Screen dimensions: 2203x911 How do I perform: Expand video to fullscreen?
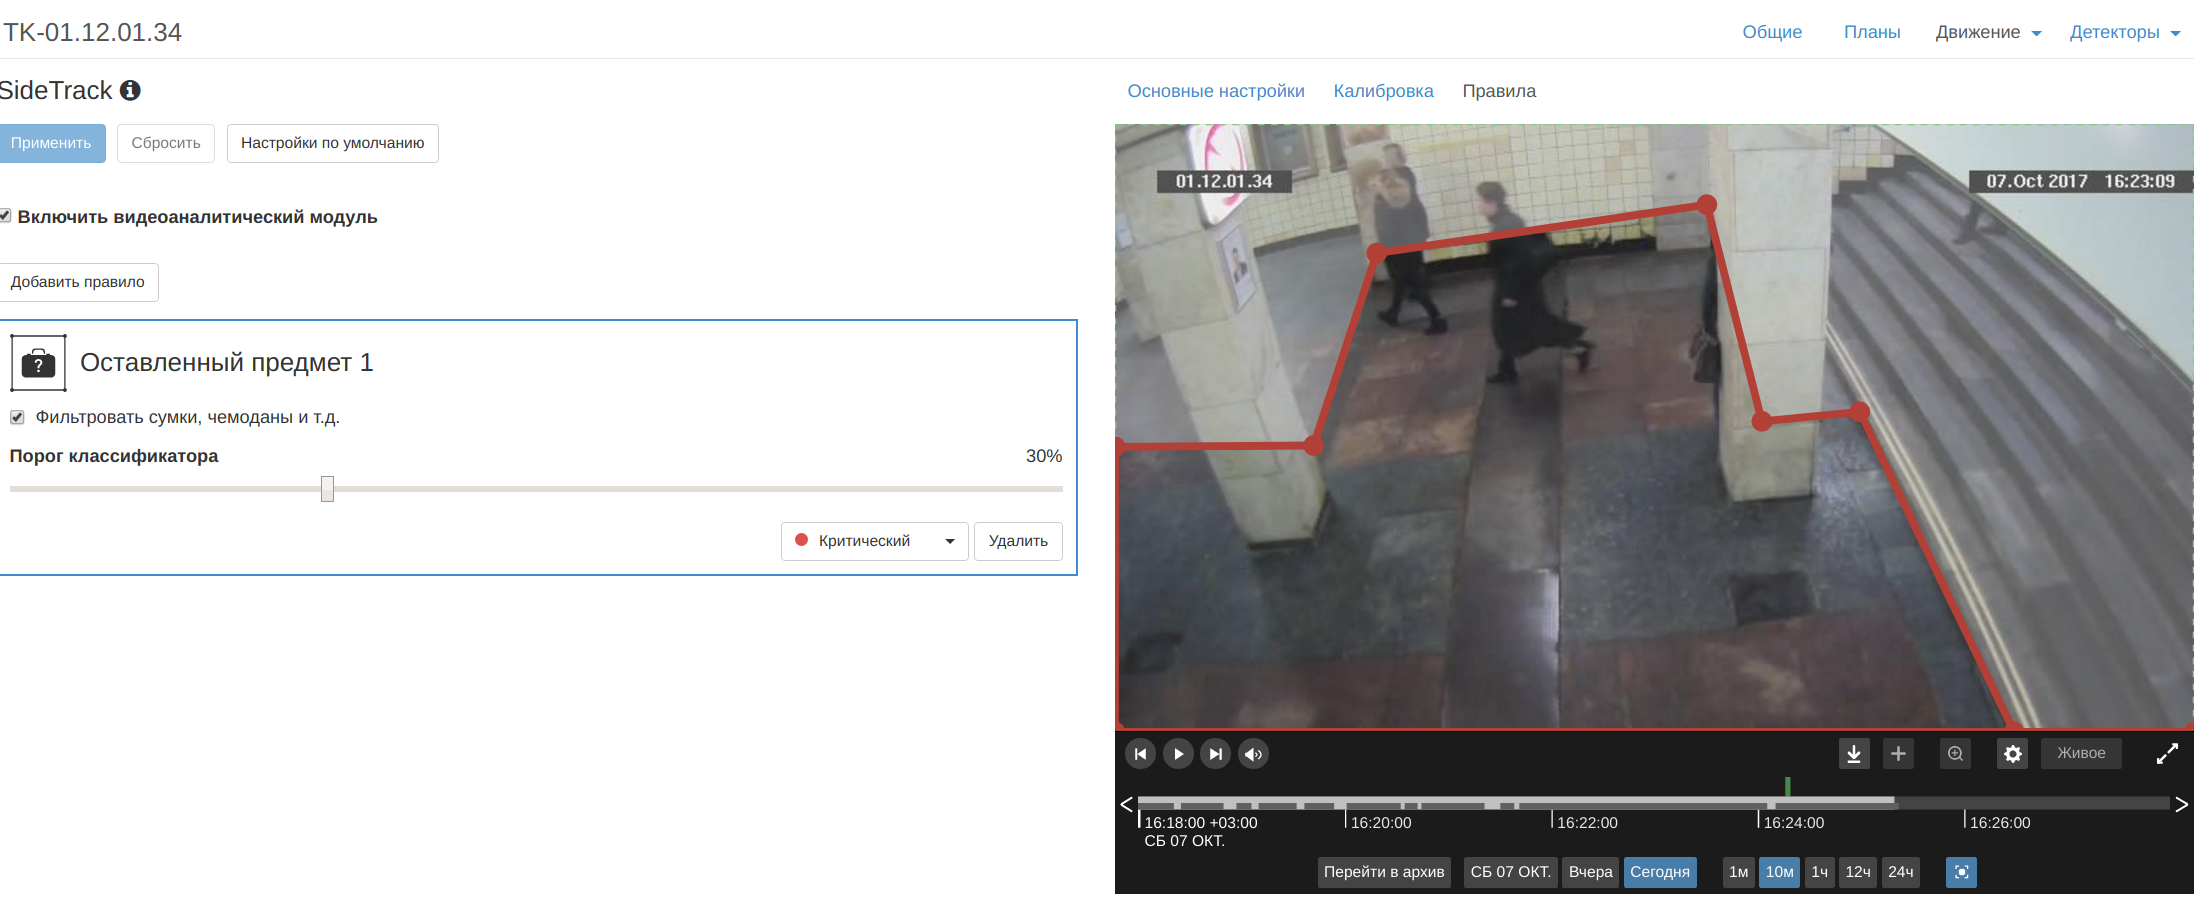(x=2167, y=754)
